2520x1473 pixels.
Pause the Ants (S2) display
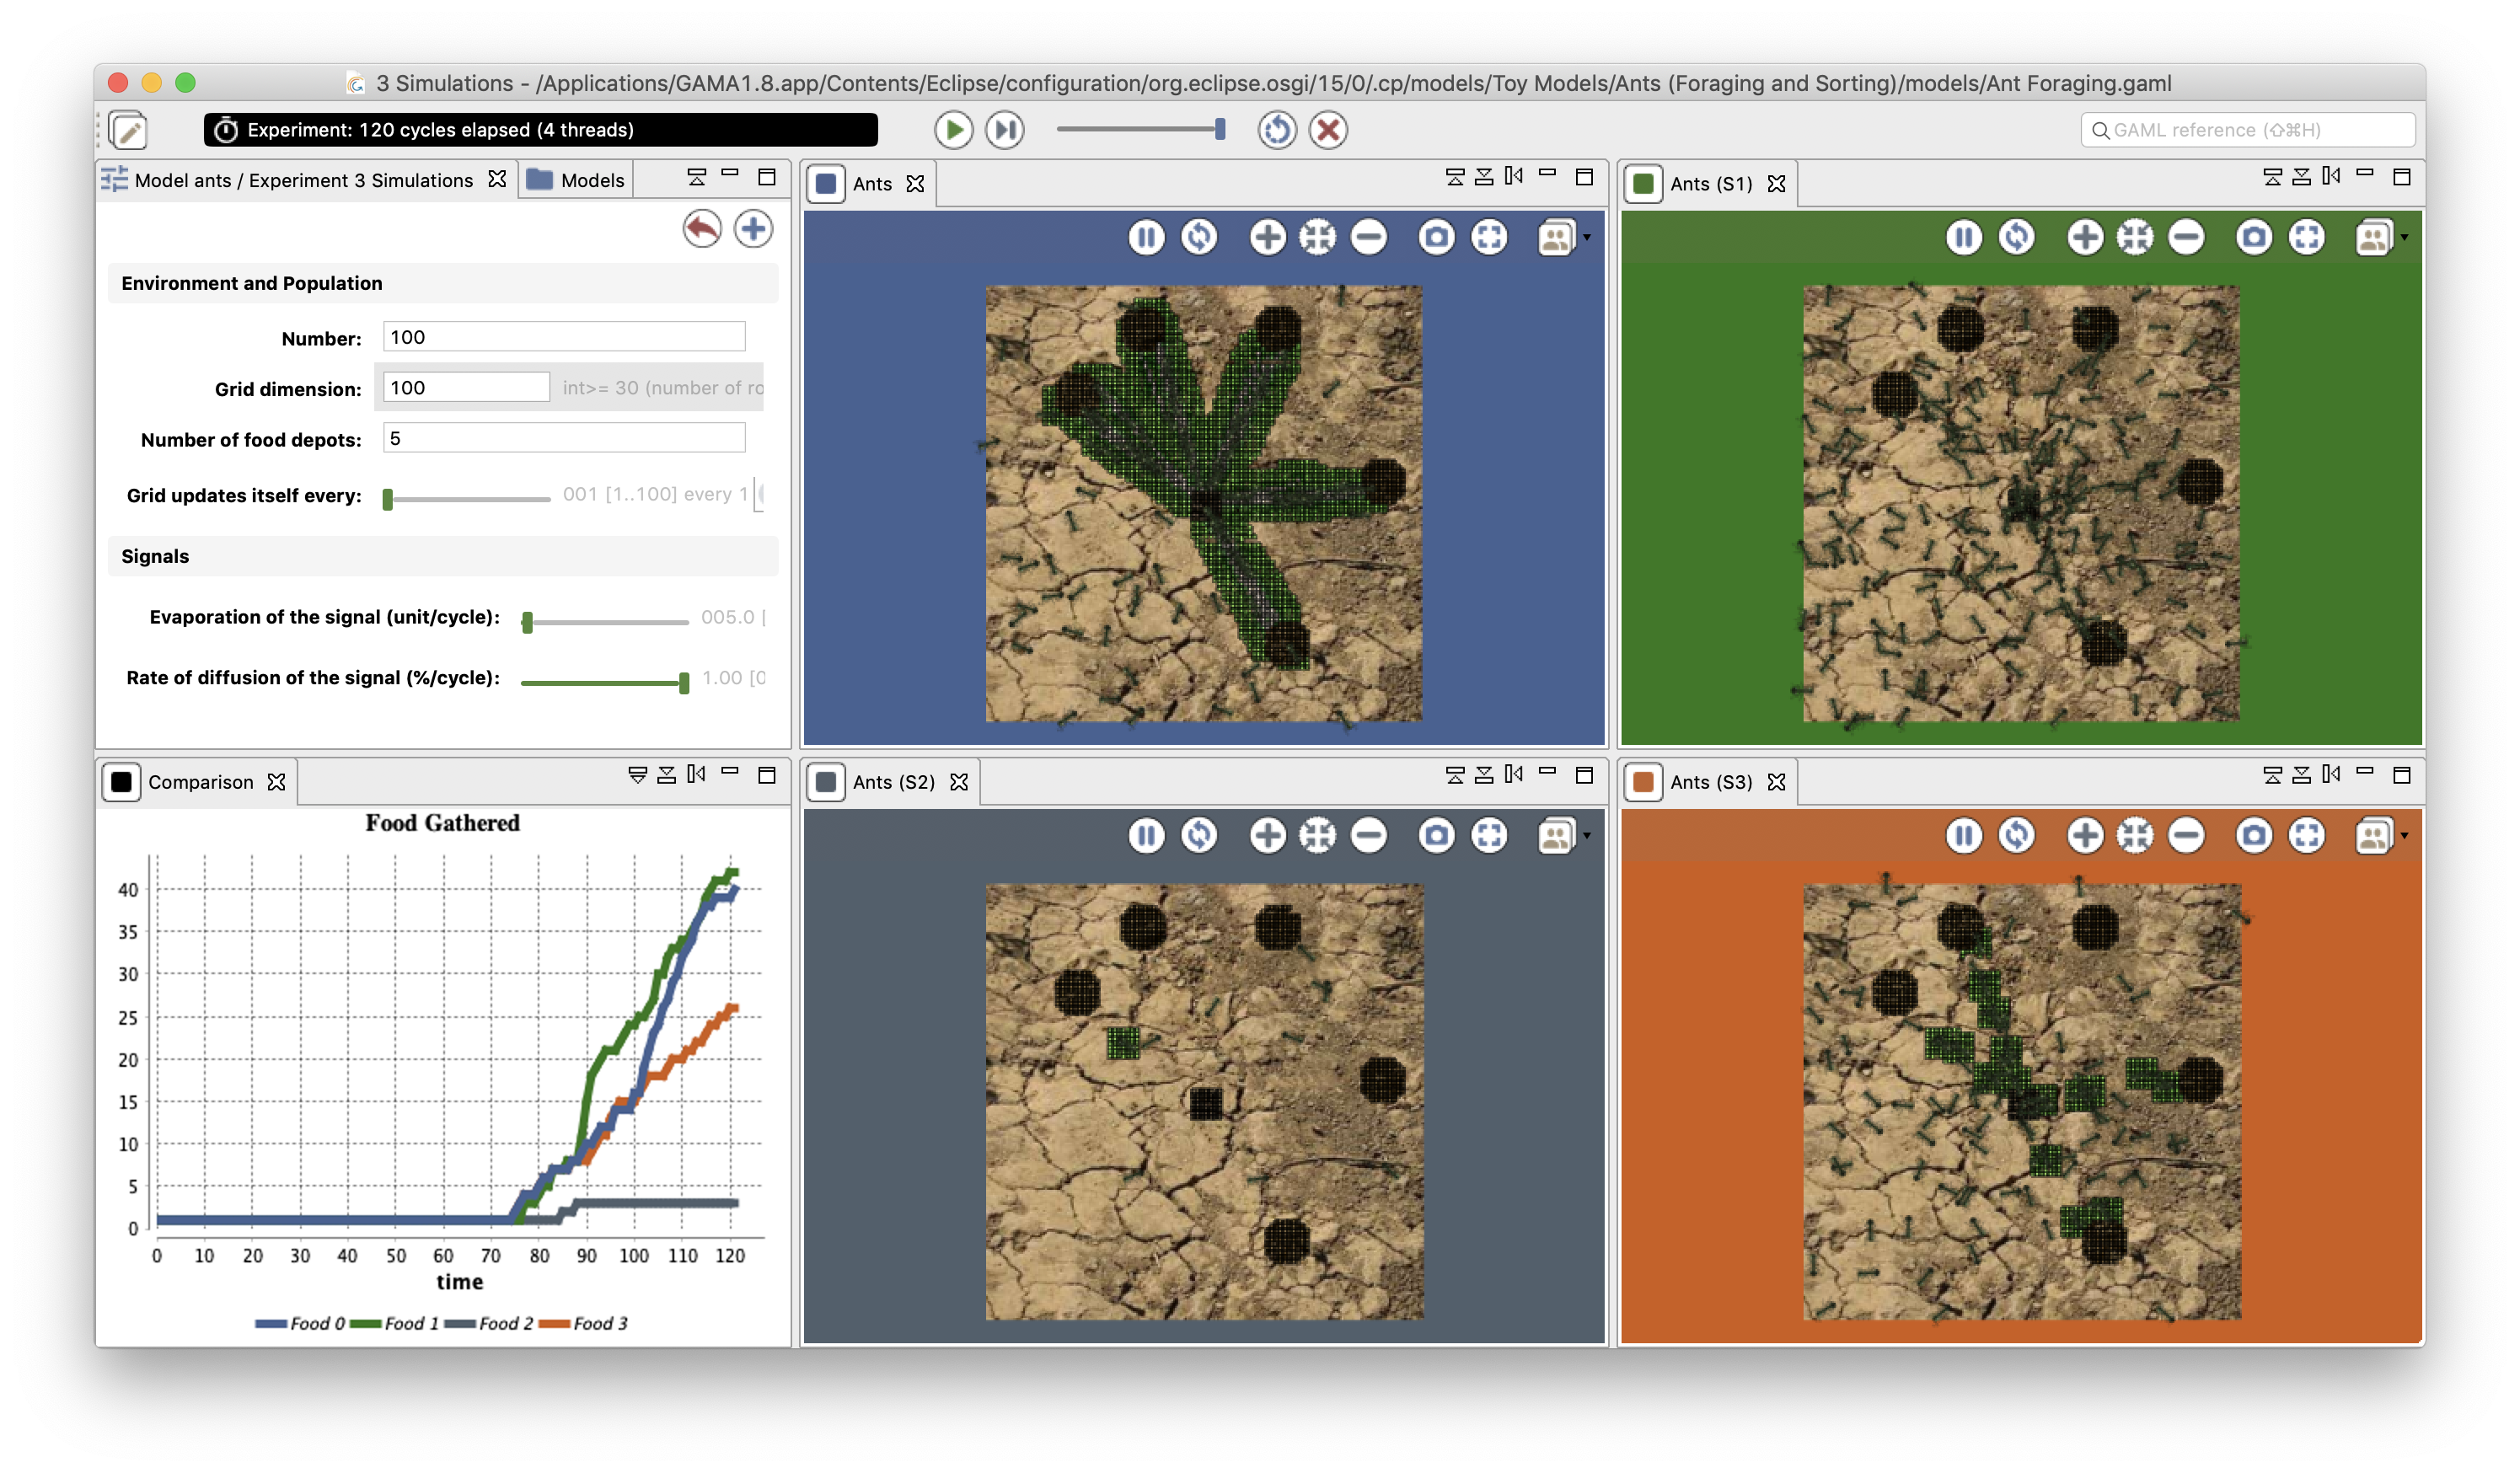click(1146, 836)
